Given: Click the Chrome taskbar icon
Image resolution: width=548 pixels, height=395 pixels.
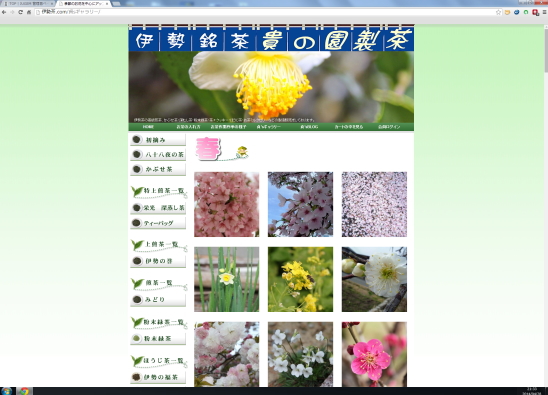Looking at the screenshot, I should coord(24,391).
